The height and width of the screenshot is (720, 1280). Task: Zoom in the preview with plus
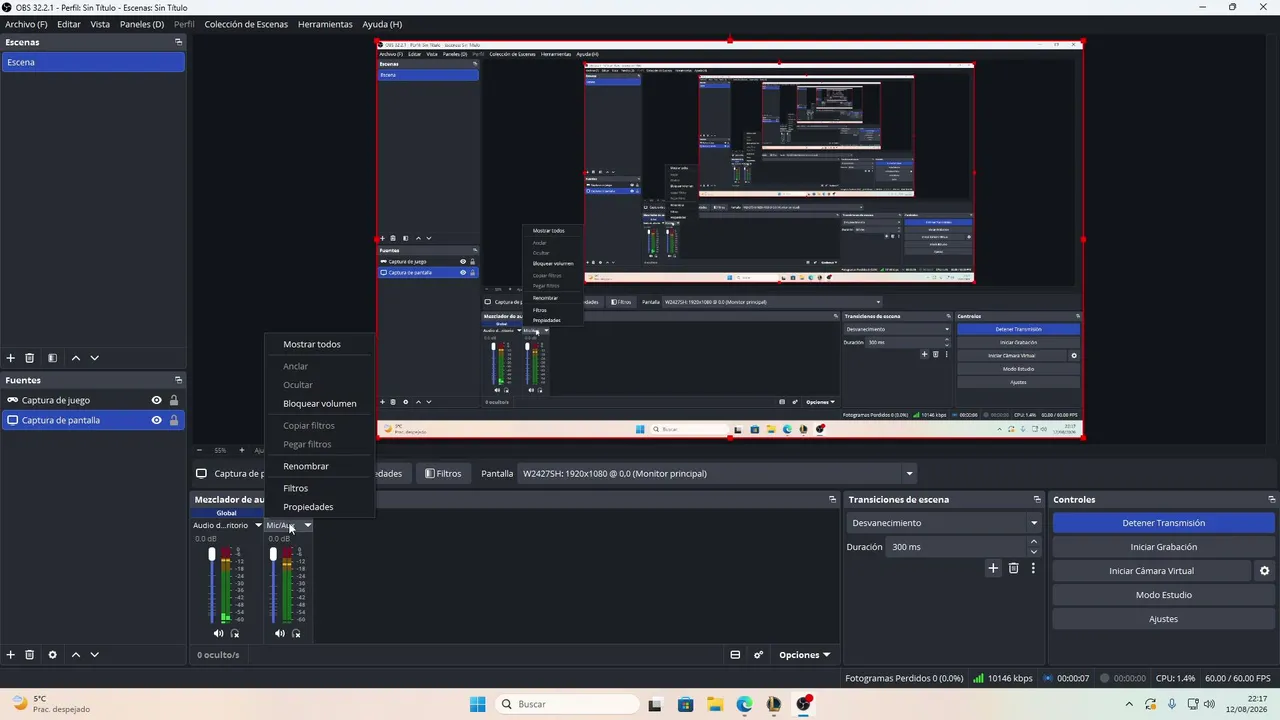(x=241, y=450)
